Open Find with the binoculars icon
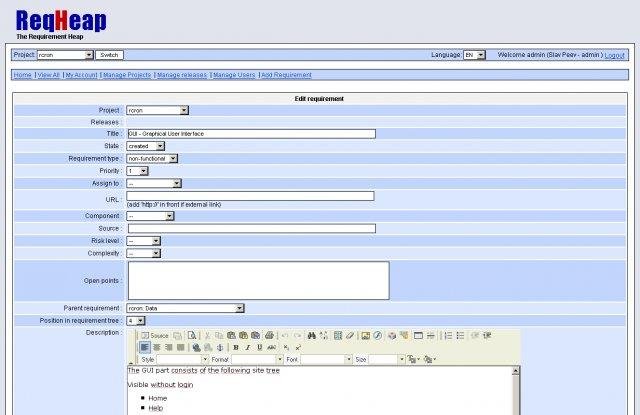This screenshot has width=640, height=415. coord(312,335)
